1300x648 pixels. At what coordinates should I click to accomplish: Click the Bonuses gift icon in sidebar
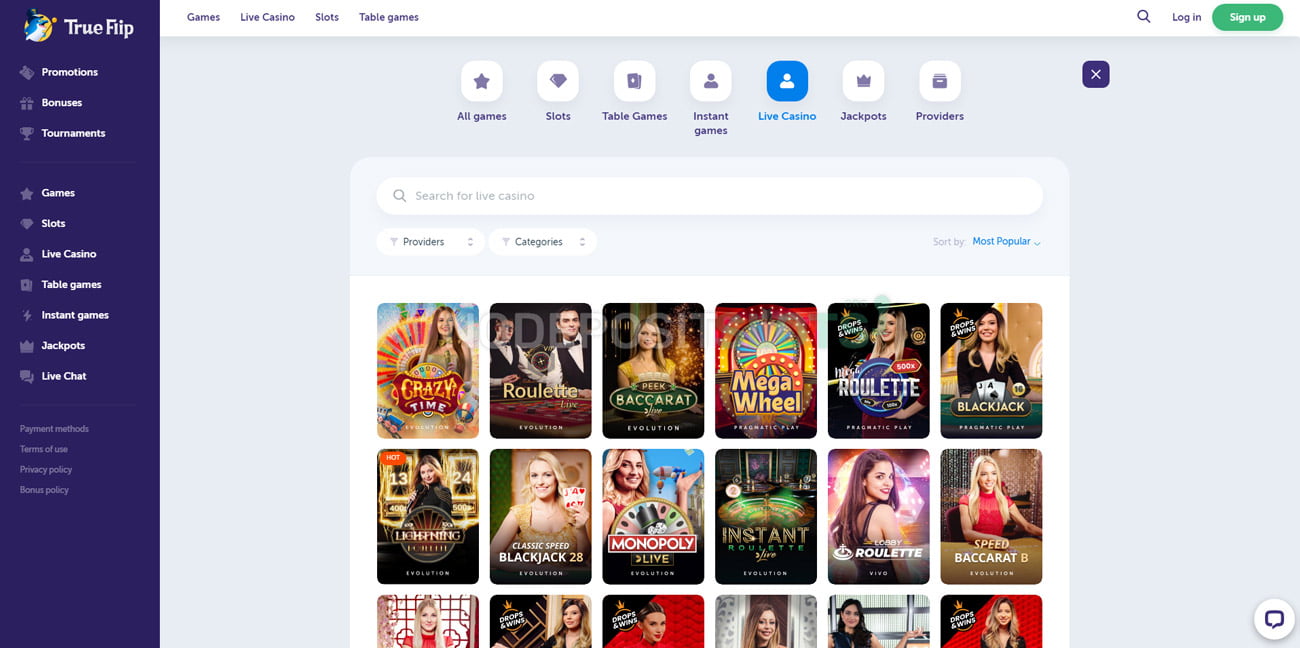coord(27,103)
